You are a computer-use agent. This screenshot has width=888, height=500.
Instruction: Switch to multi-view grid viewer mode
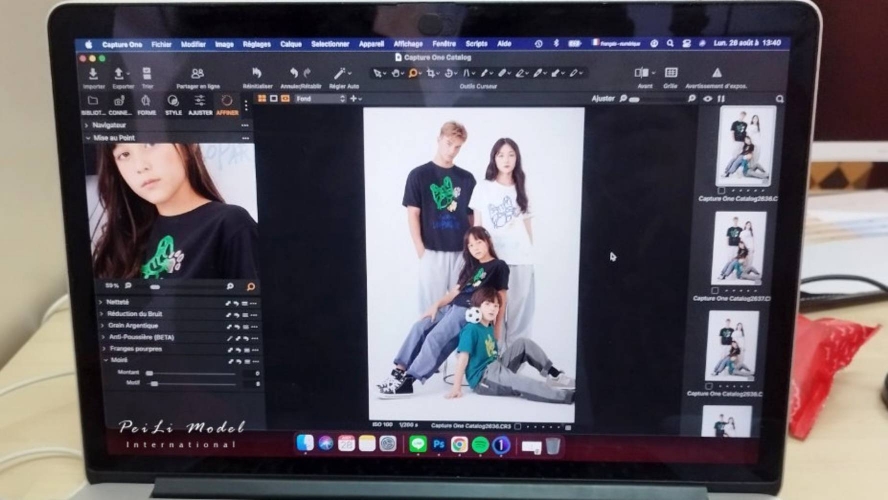click(x=262, y=99)
